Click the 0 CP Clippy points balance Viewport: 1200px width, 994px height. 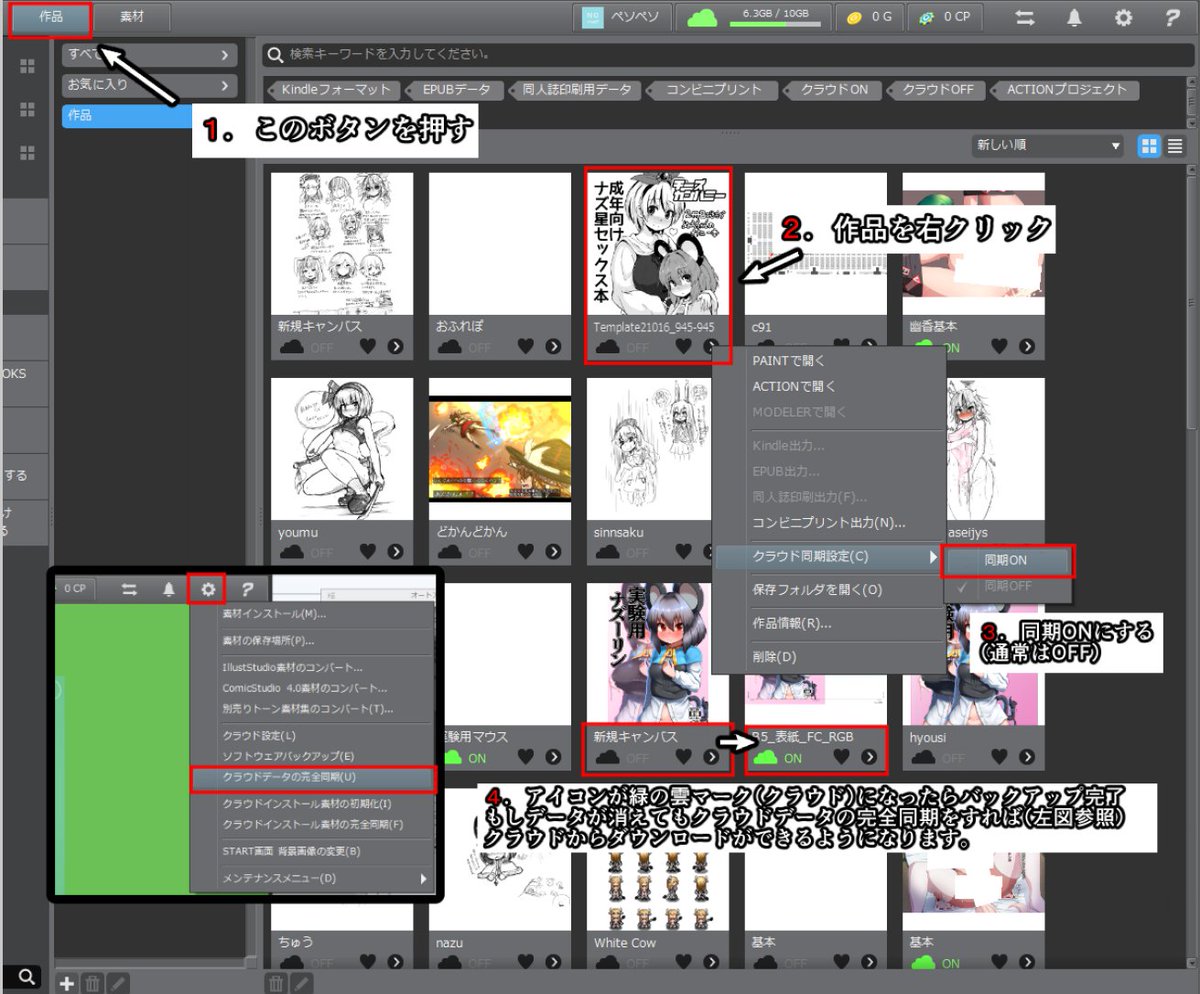pos(945,17)
